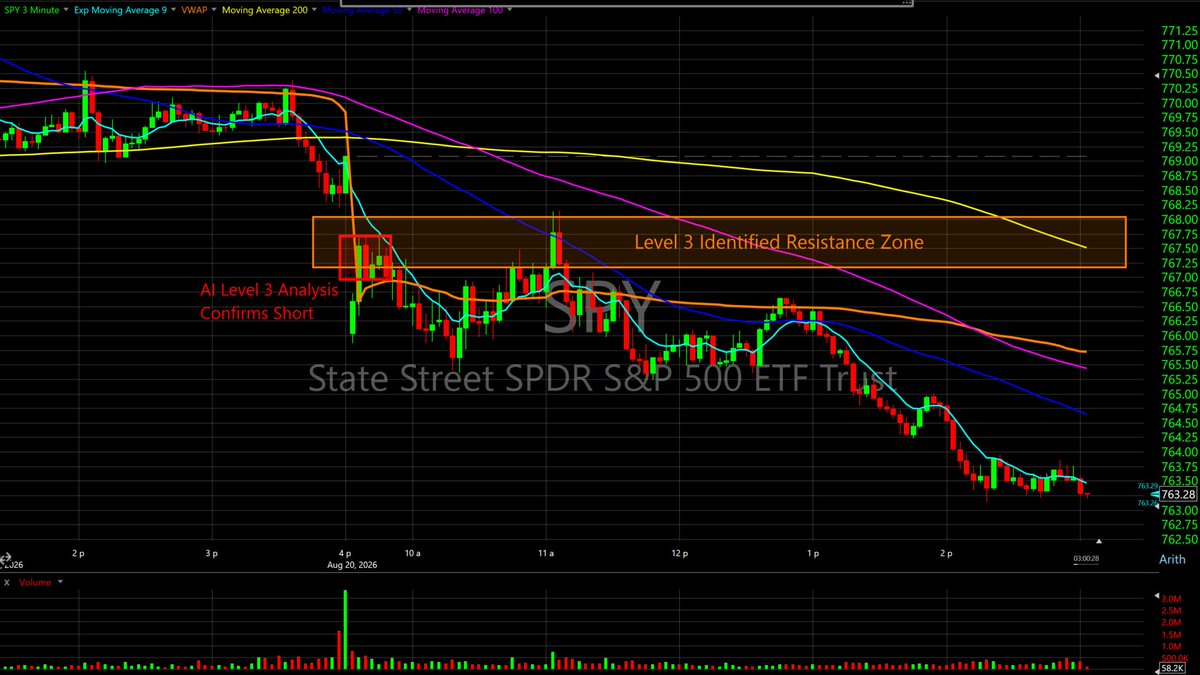The height and width of the screenshot is (675, 1200).
Task: Click the 765.00 price axis label
Action: (x=1179, y=394)
